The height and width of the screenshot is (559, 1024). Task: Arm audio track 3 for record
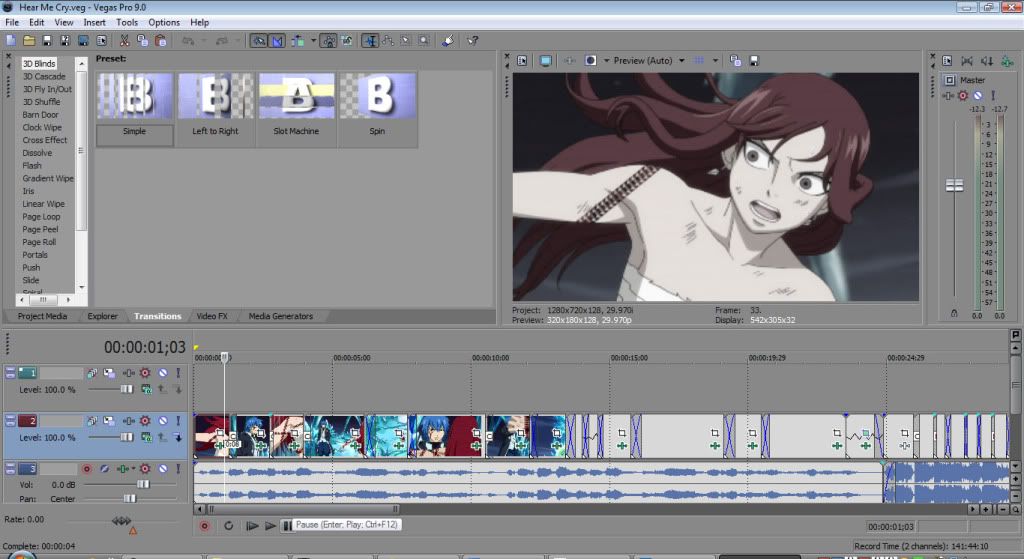tap(87, 468)
